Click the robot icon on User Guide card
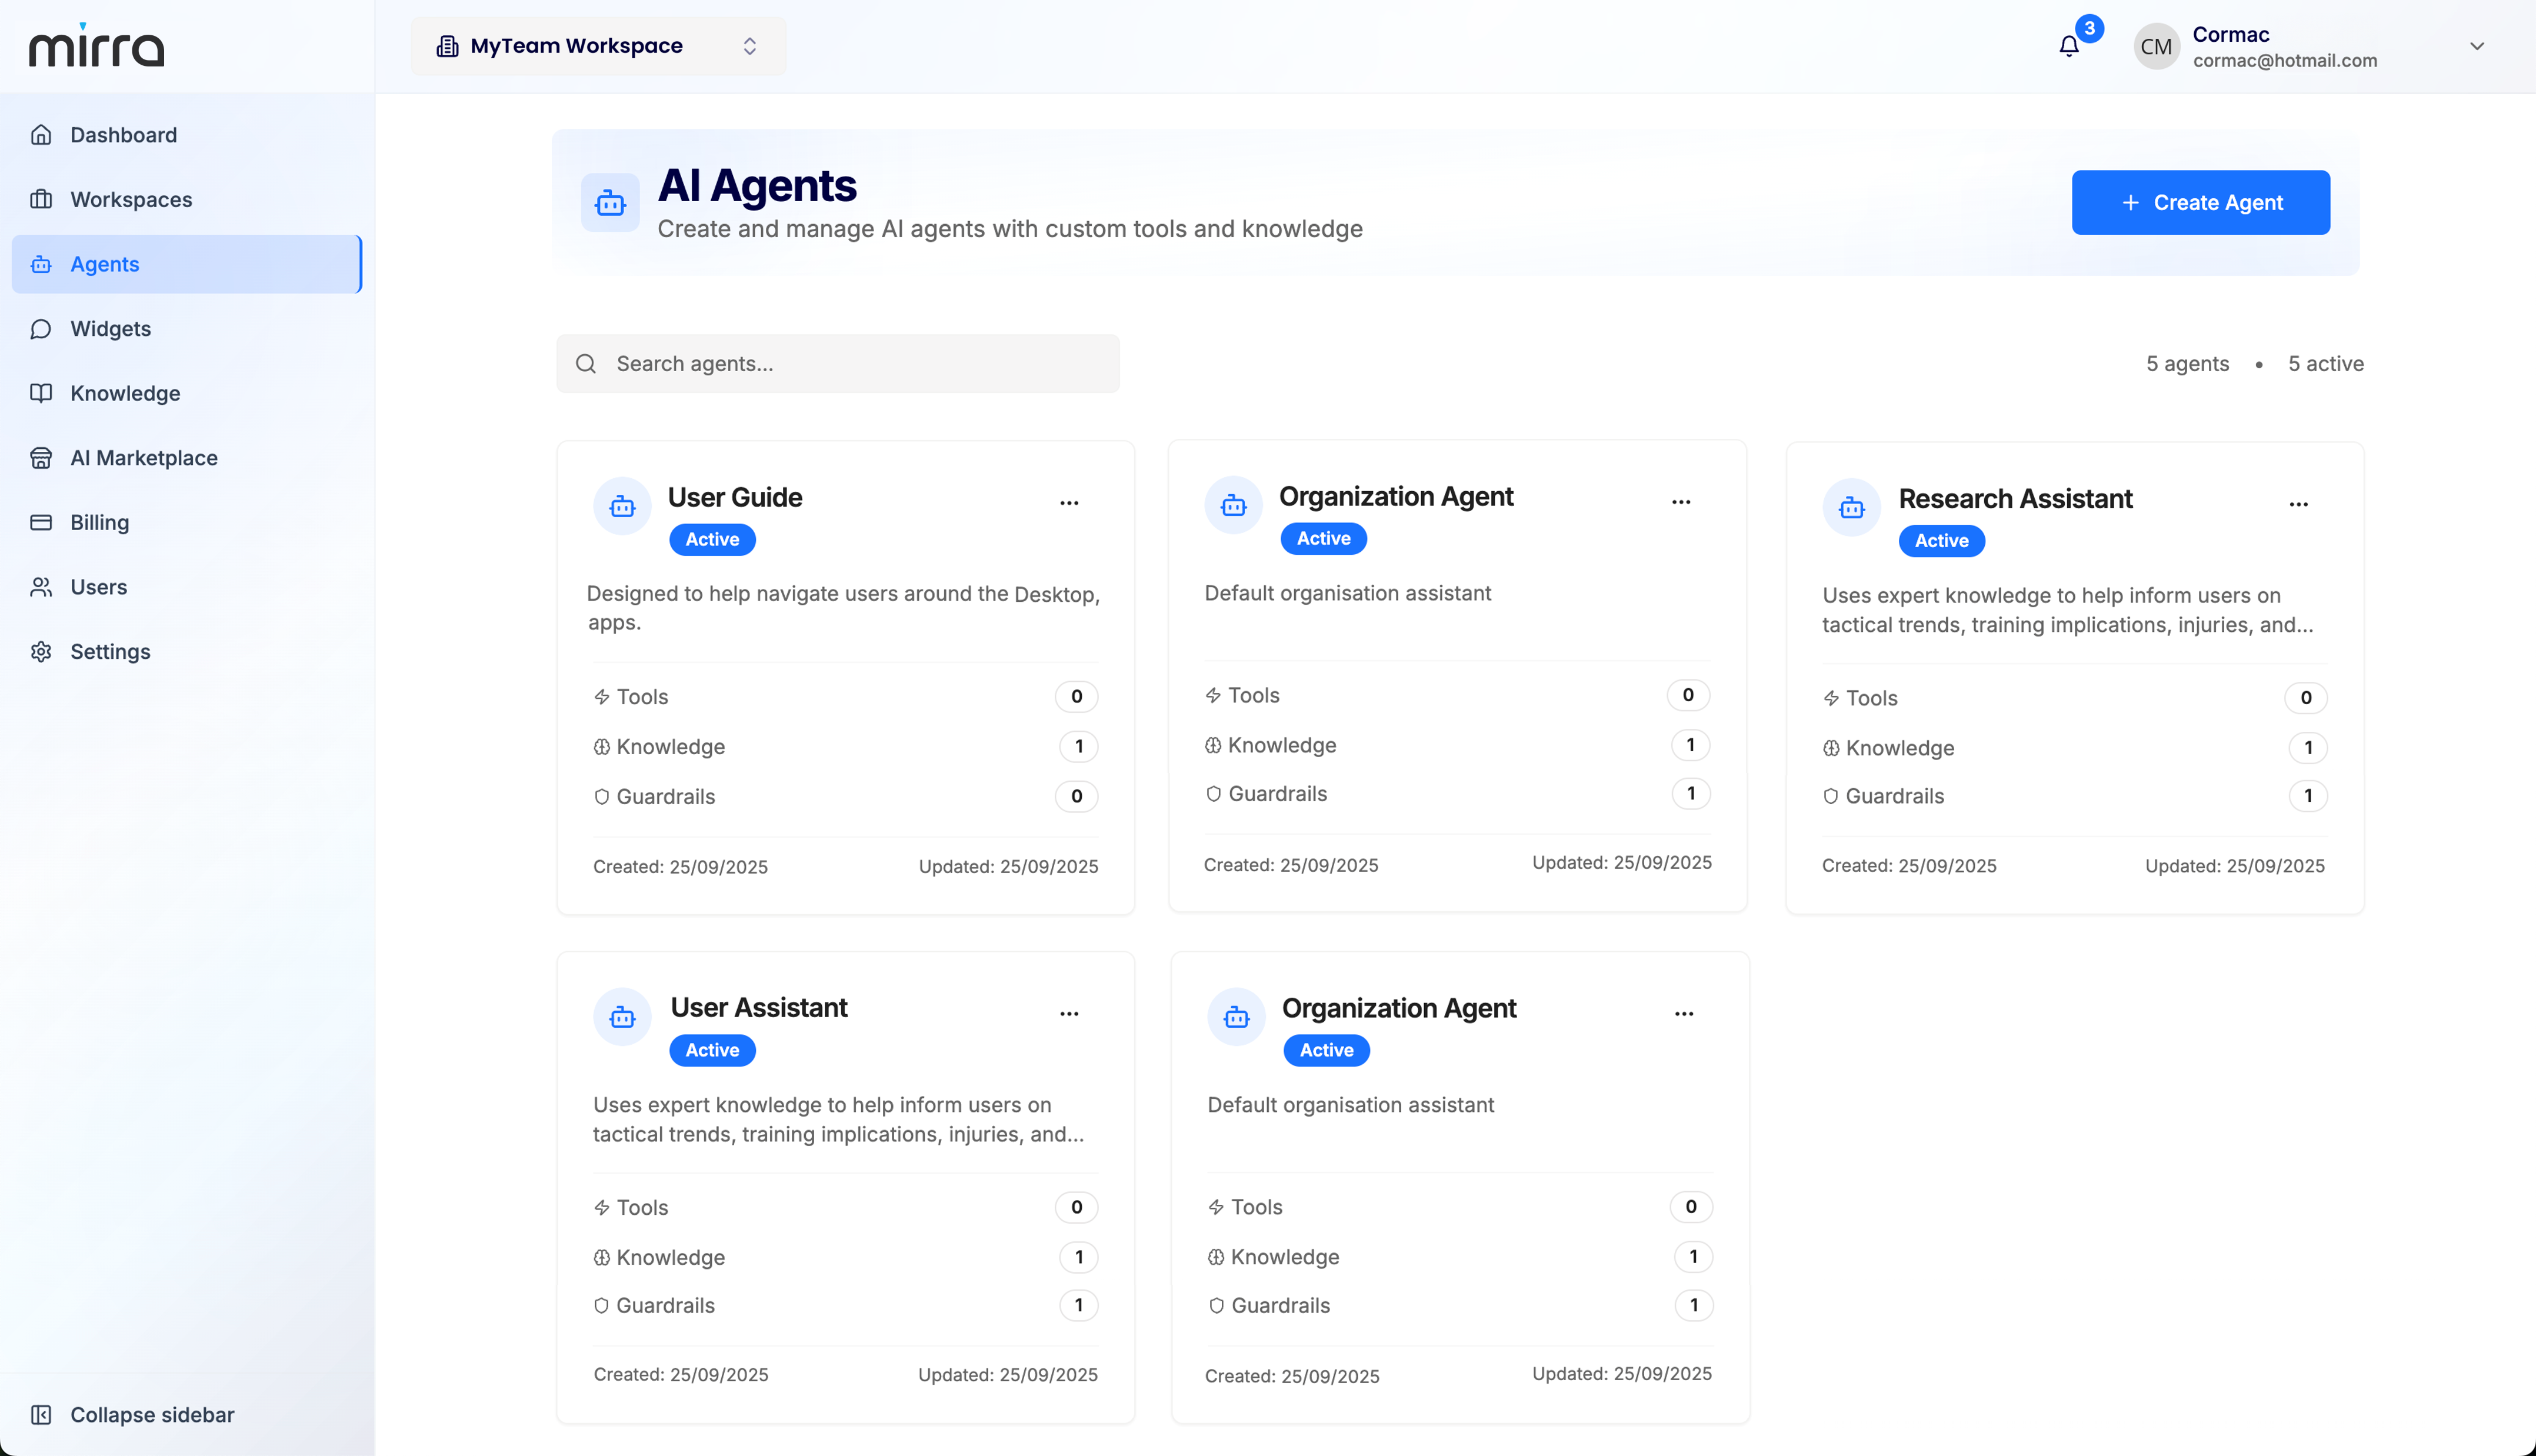This screenshot has height=1456, width=2536. pyautogui.click(x=622, y=507)
